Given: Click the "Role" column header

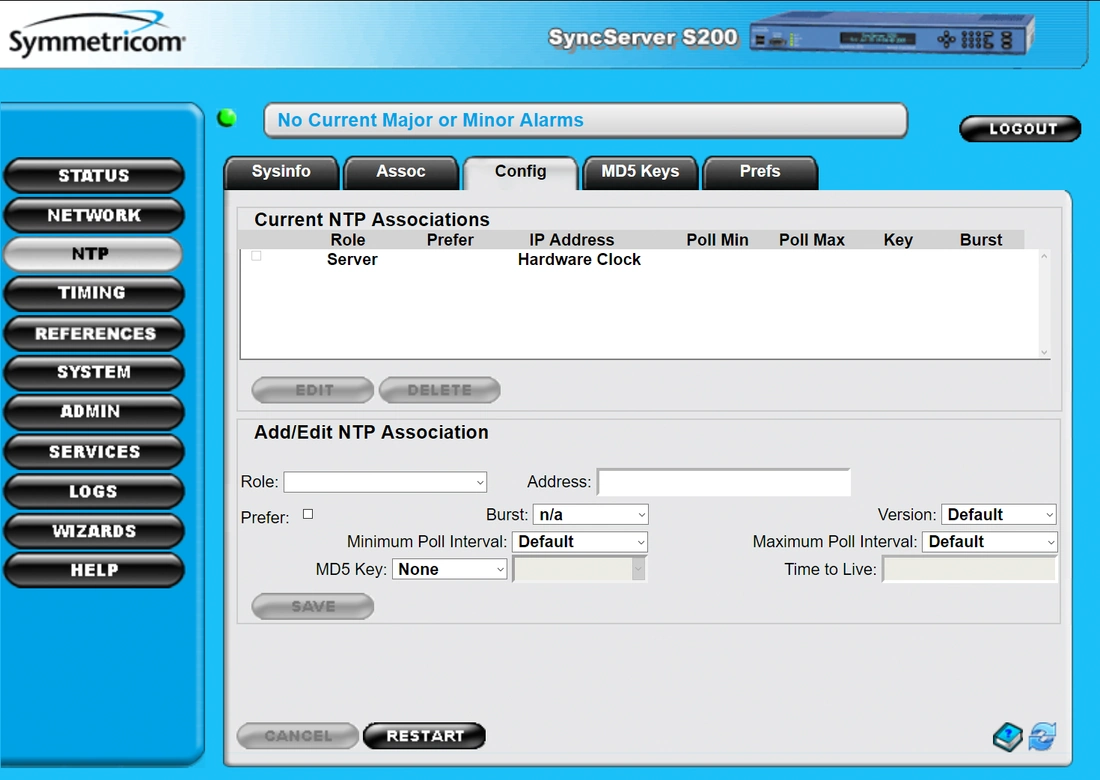Looking at the screenshot, I should pyautogui.click(x=347, y=240).
